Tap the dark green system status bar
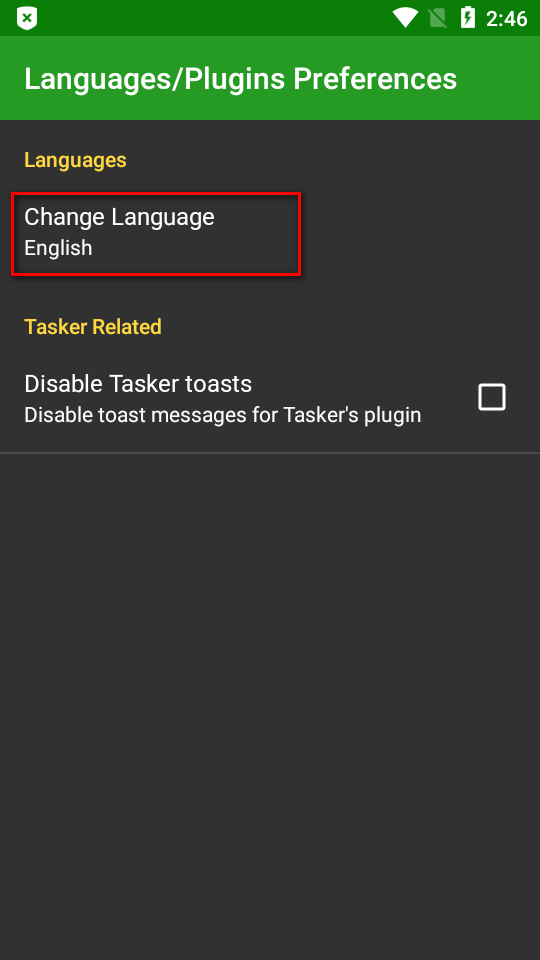540x960 pixels. point(270,18)
